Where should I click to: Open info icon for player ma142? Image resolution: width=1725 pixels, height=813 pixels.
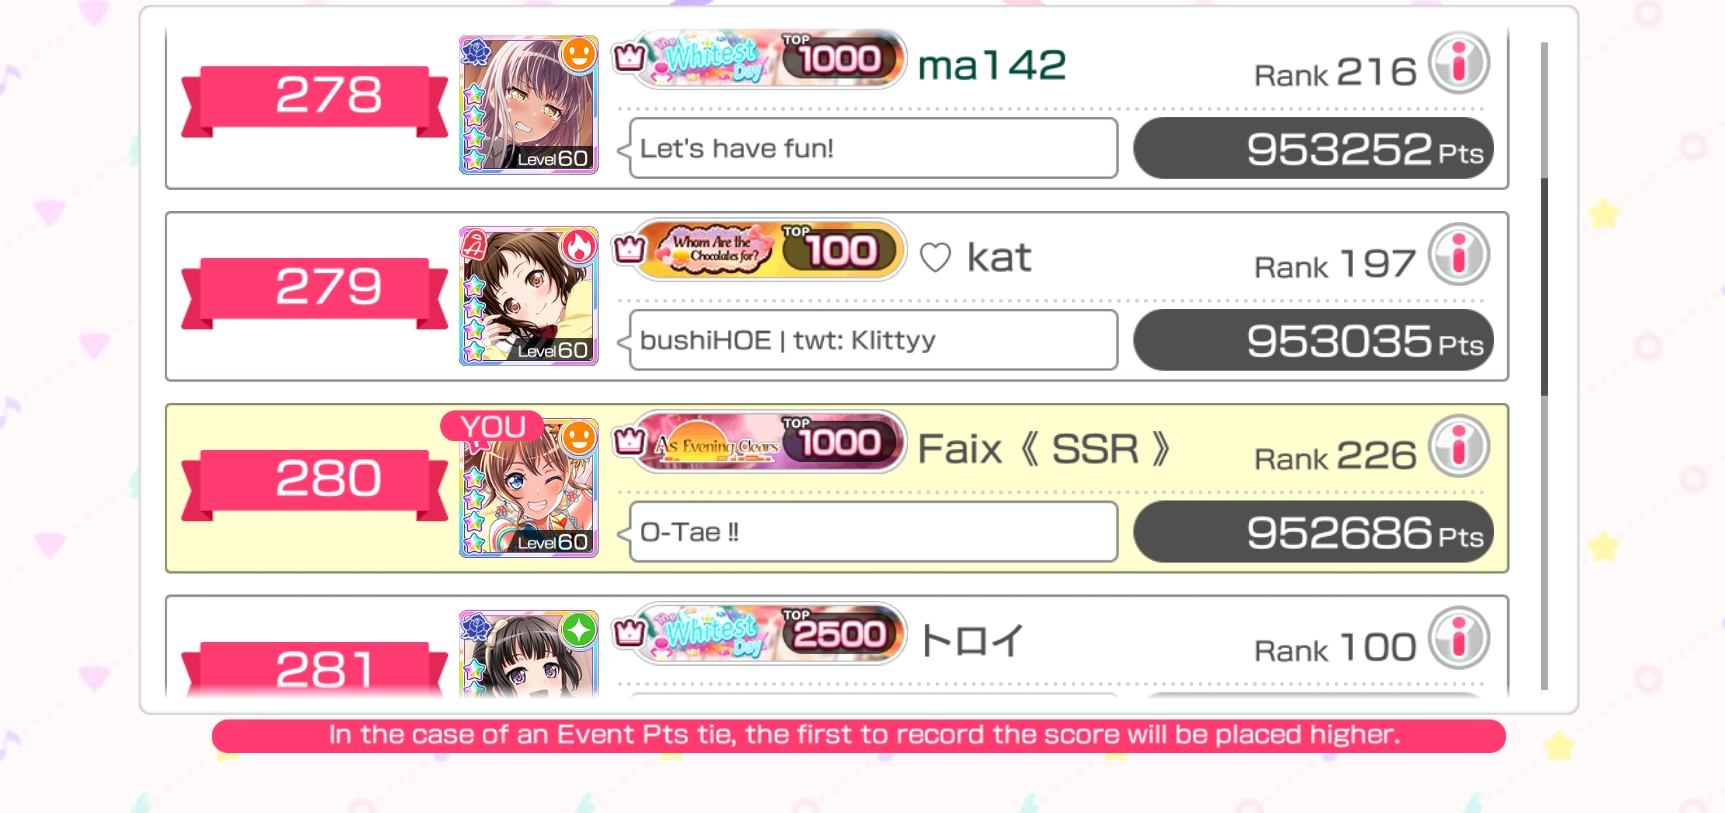pyautogui.click(x=1458, y=63)
